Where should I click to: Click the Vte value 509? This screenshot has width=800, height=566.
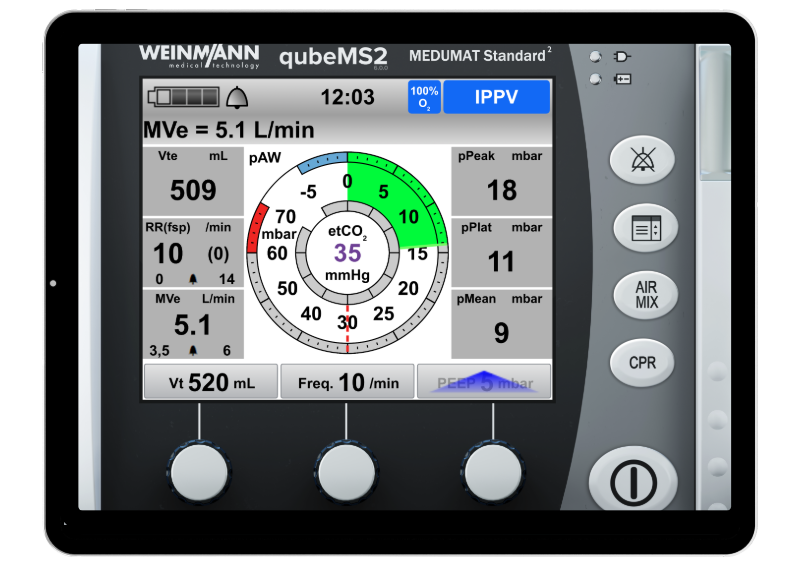coord(193,190)
